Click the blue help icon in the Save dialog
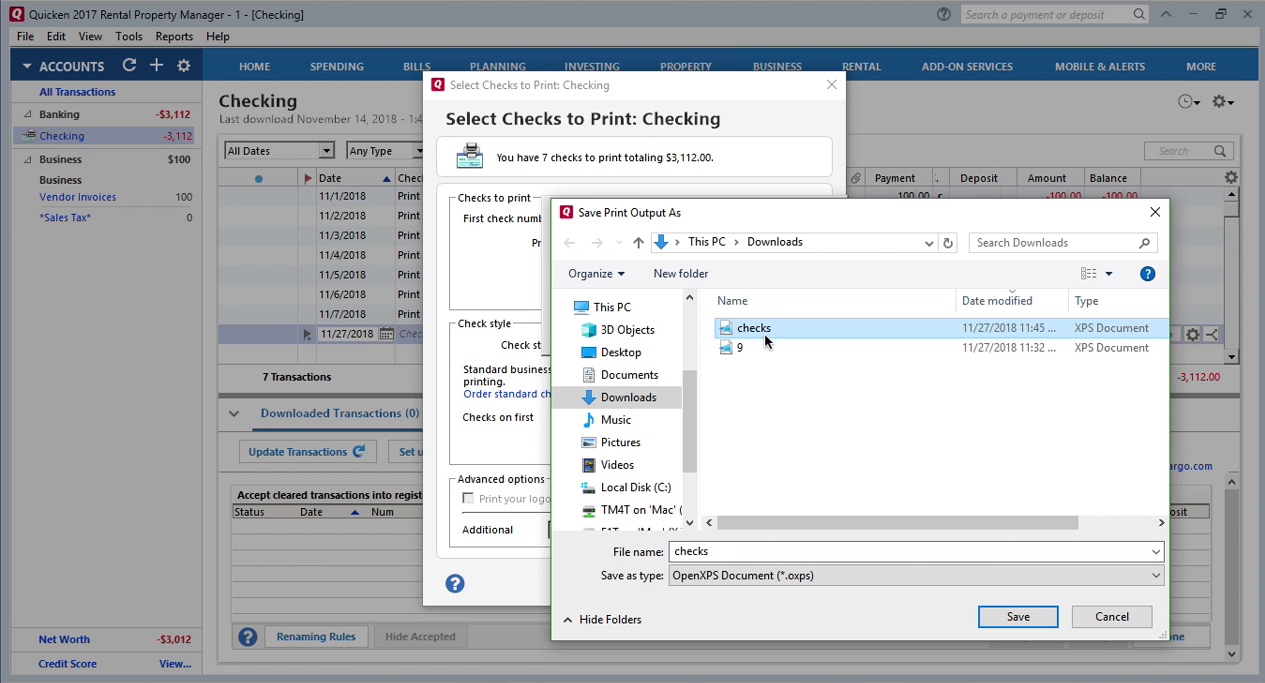1265x683 pixels. click(x=1147, y=274)
